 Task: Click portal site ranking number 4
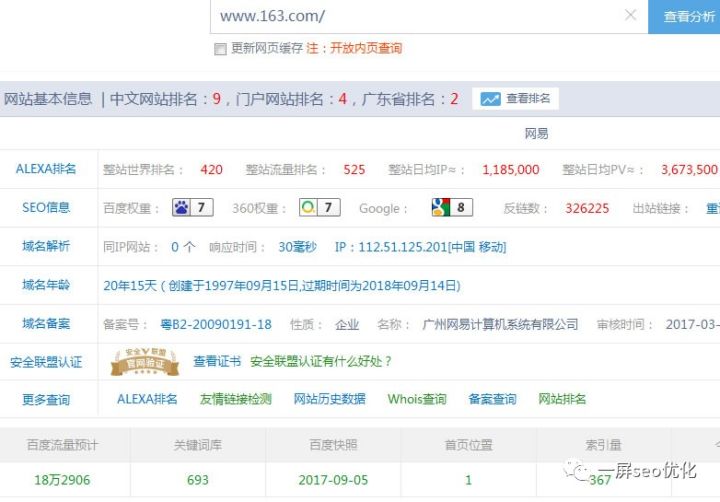pos(343,99)
